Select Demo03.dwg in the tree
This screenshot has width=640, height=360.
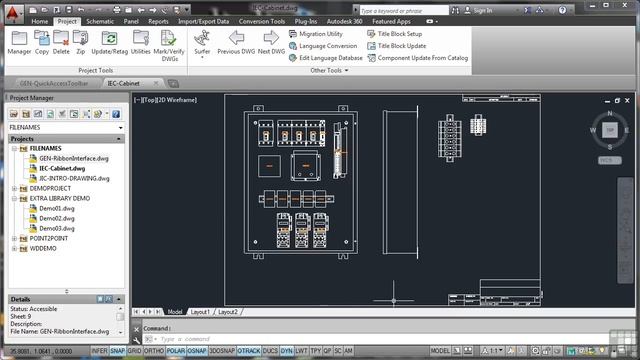tap(57, 229)
